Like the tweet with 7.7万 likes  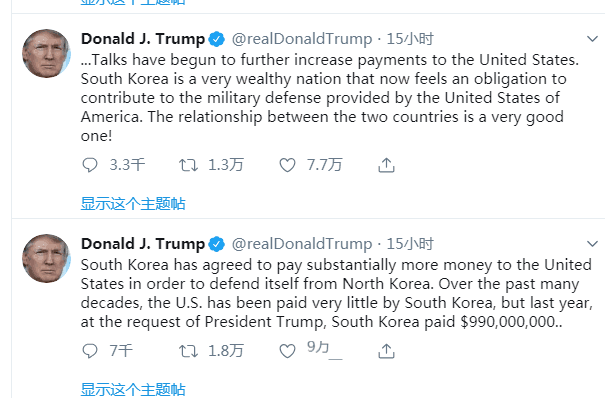287,165
